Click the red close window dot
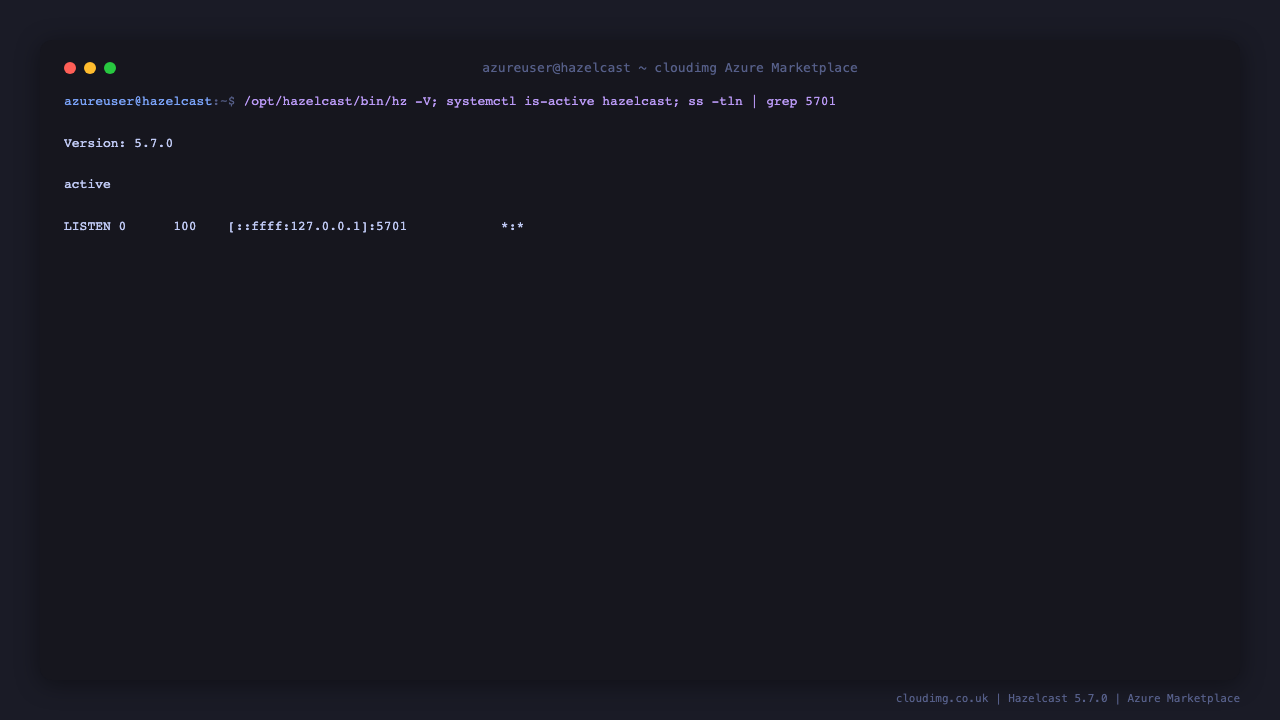Image resolution: width=1280 pixels, height=720 pixels. (70, 68)
